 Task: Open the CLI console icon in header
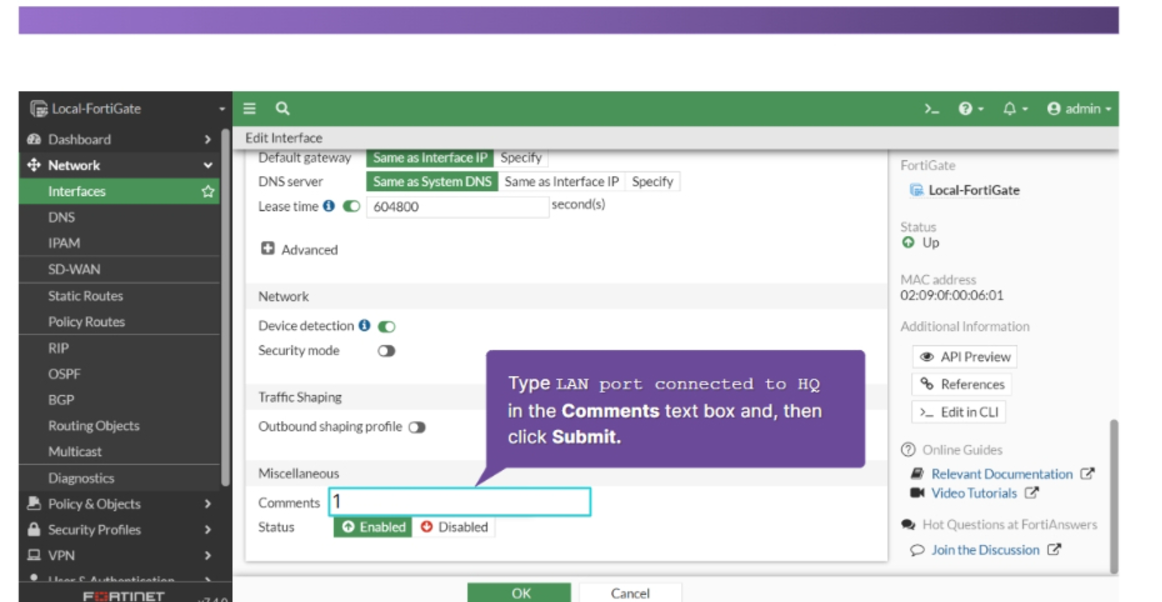[932, 109]
